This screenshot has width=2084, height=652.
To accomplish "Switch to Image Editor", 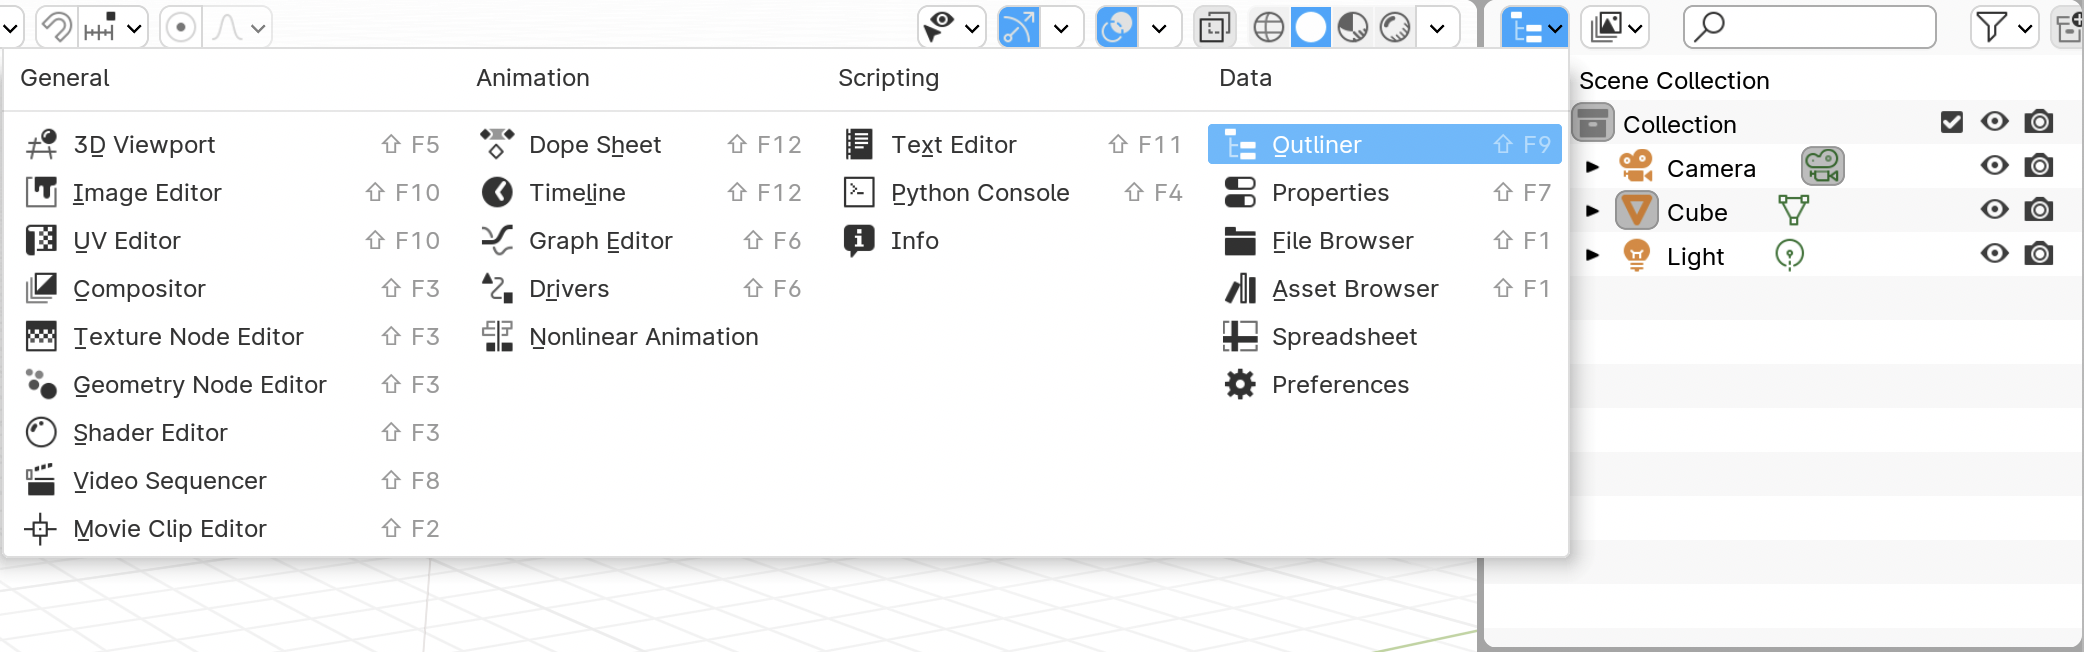I will click(232, 193).
